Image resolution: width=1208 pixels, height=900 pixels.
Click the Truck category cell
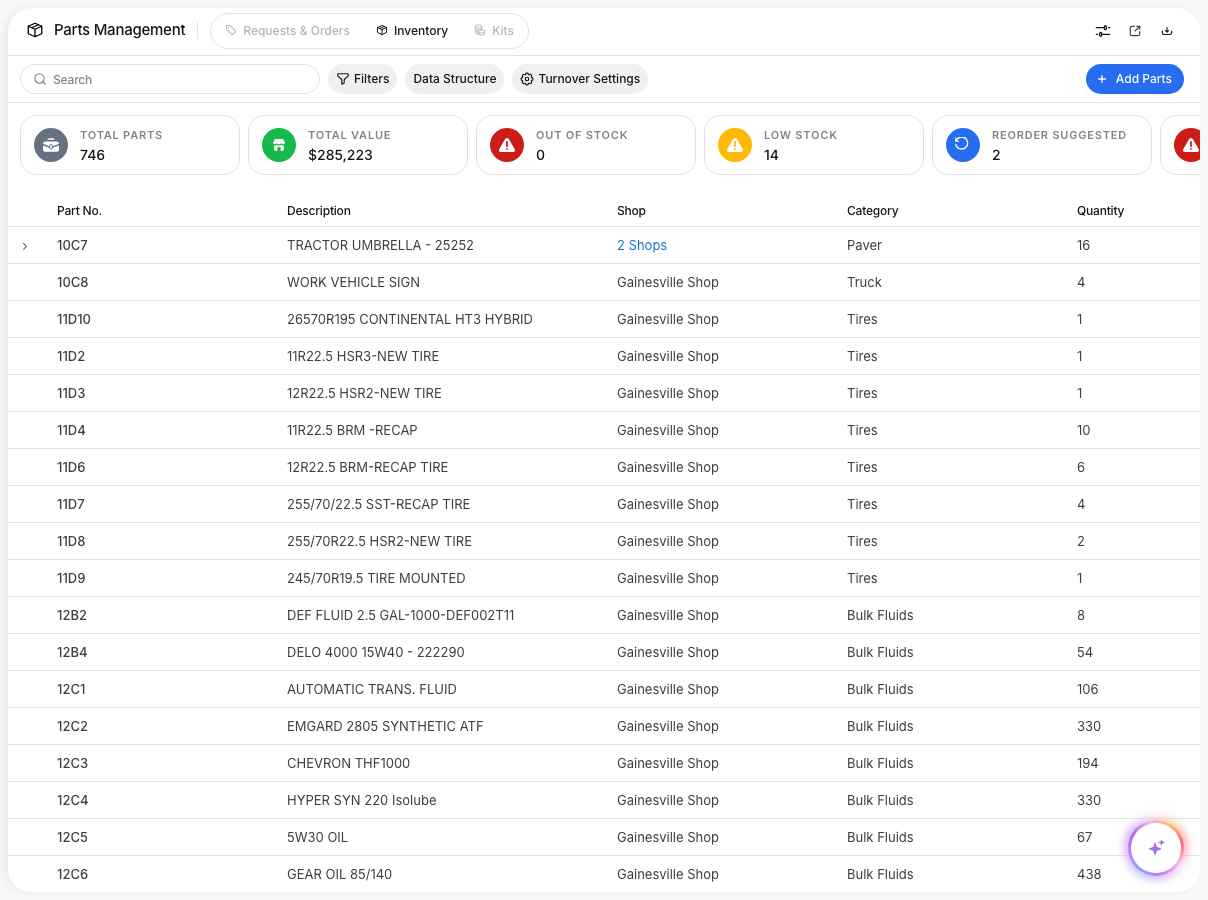864,282
